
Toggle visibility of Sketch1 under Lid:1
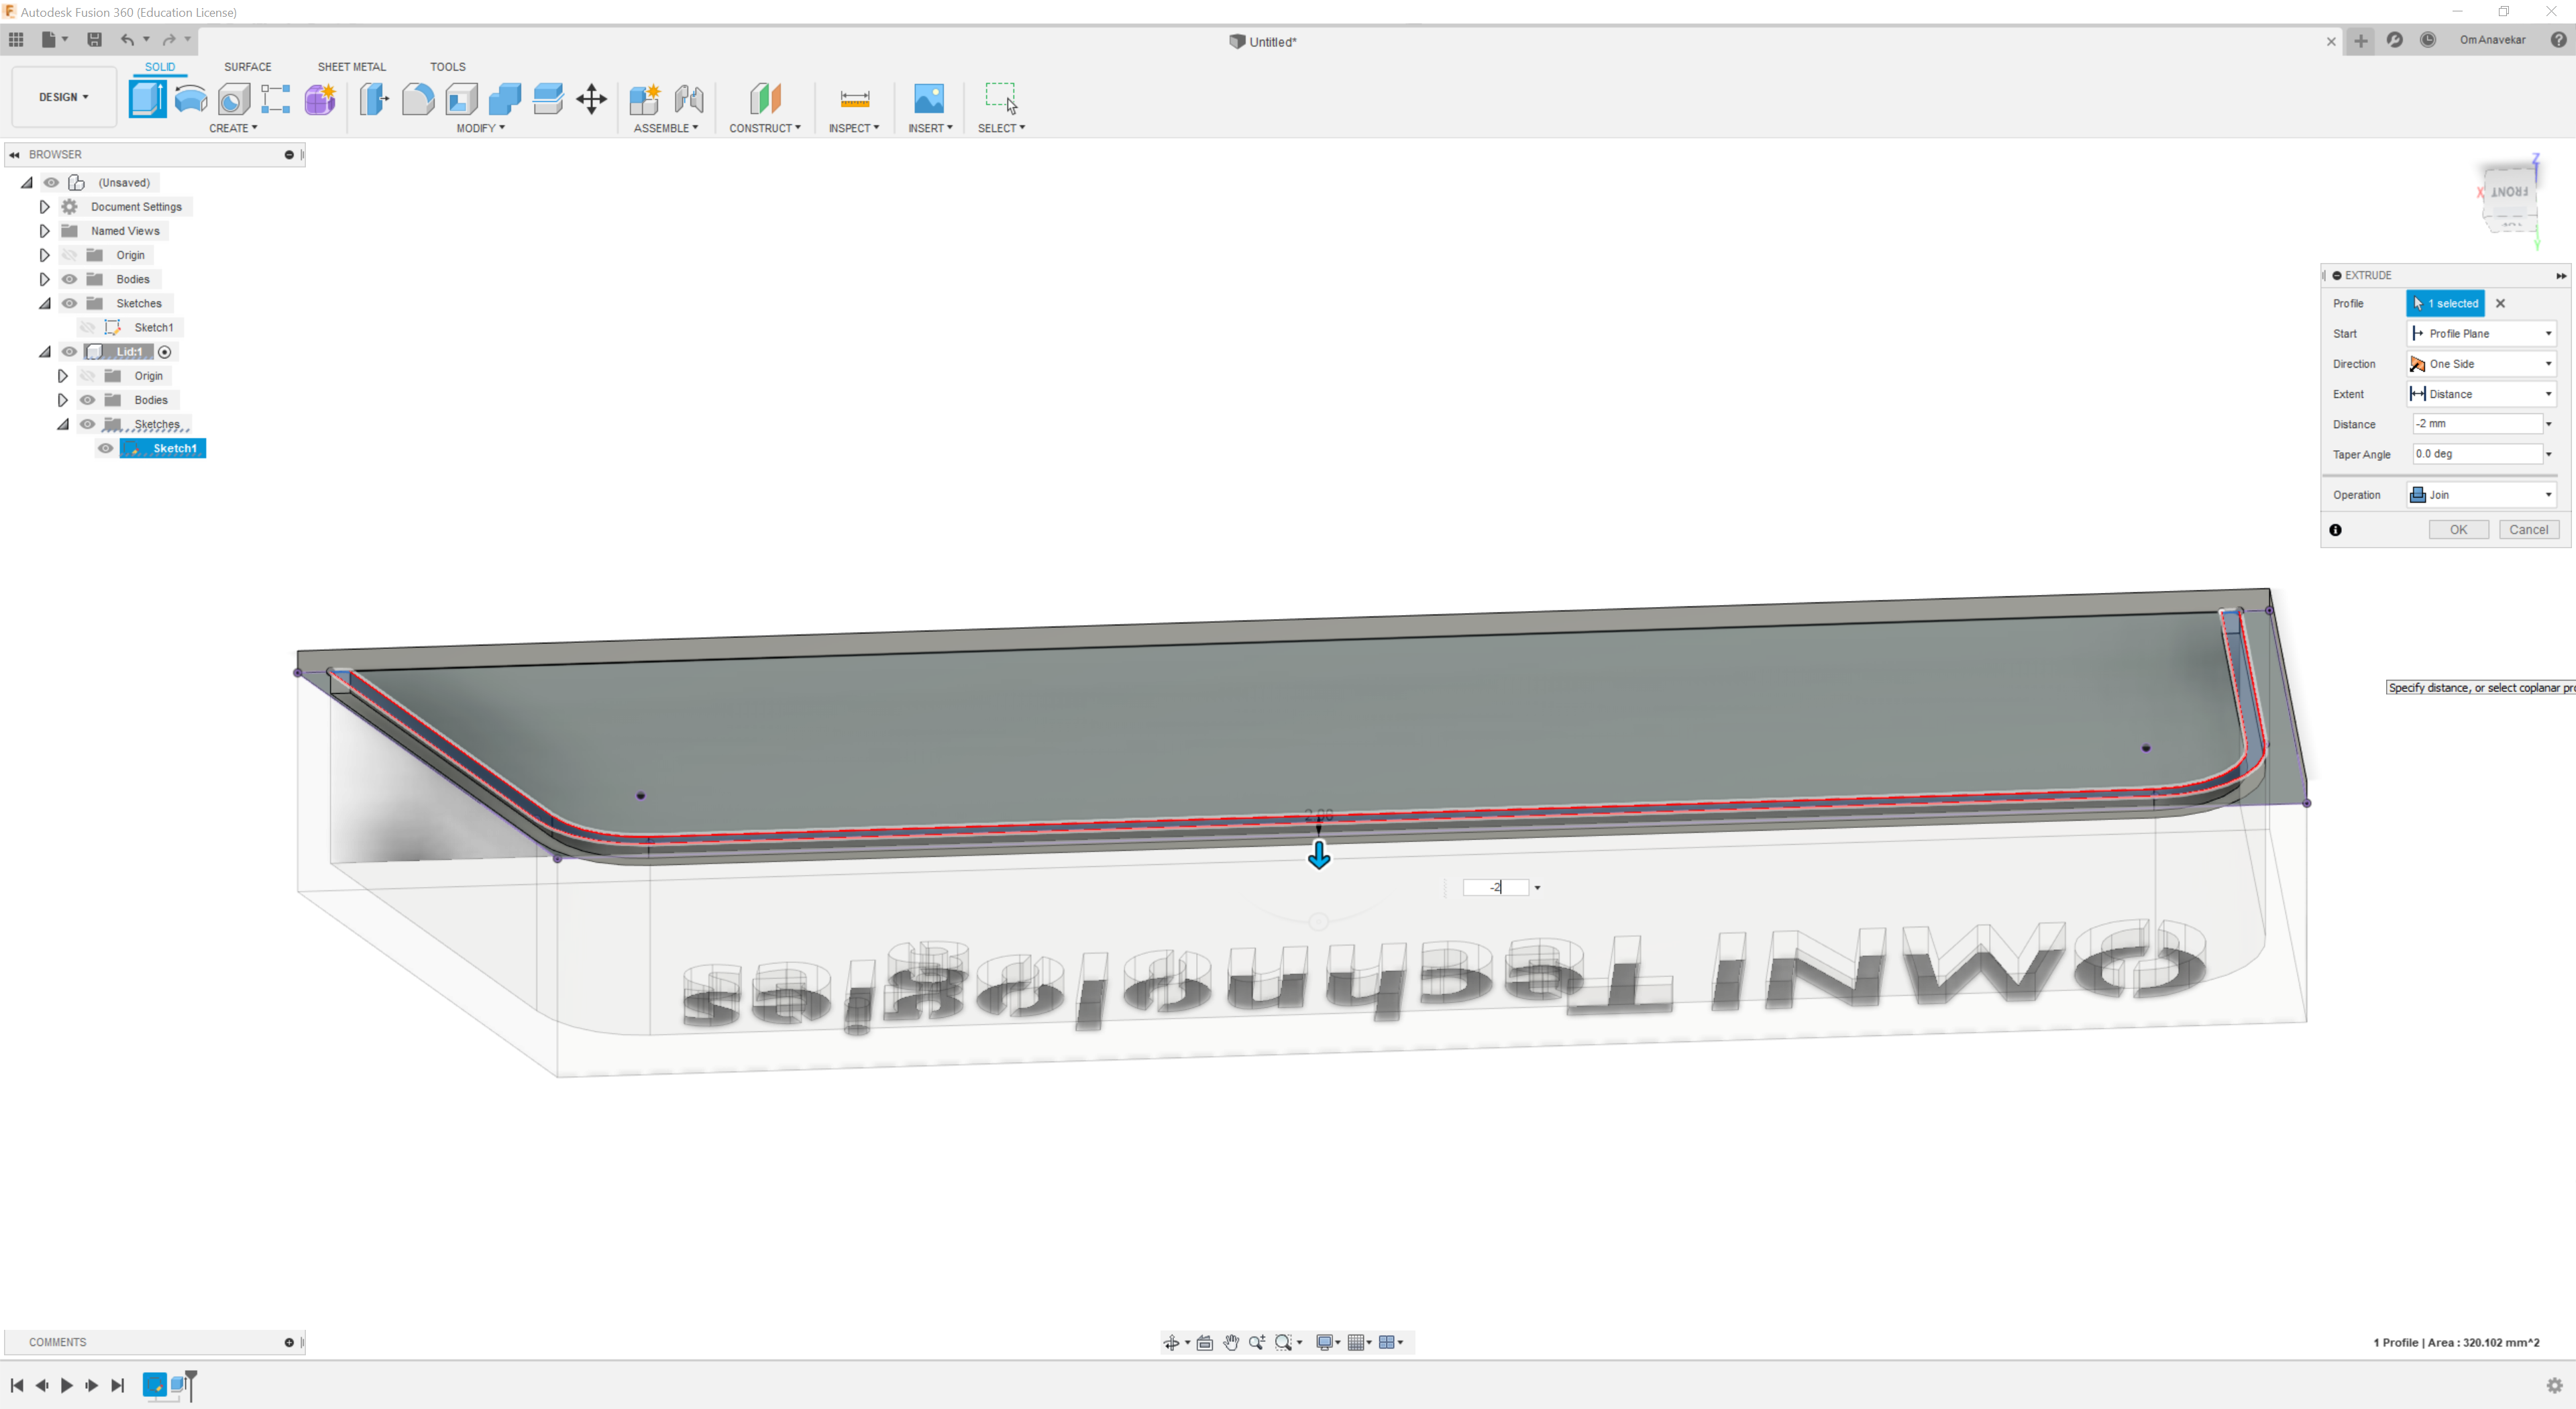(x=105, y=448)
